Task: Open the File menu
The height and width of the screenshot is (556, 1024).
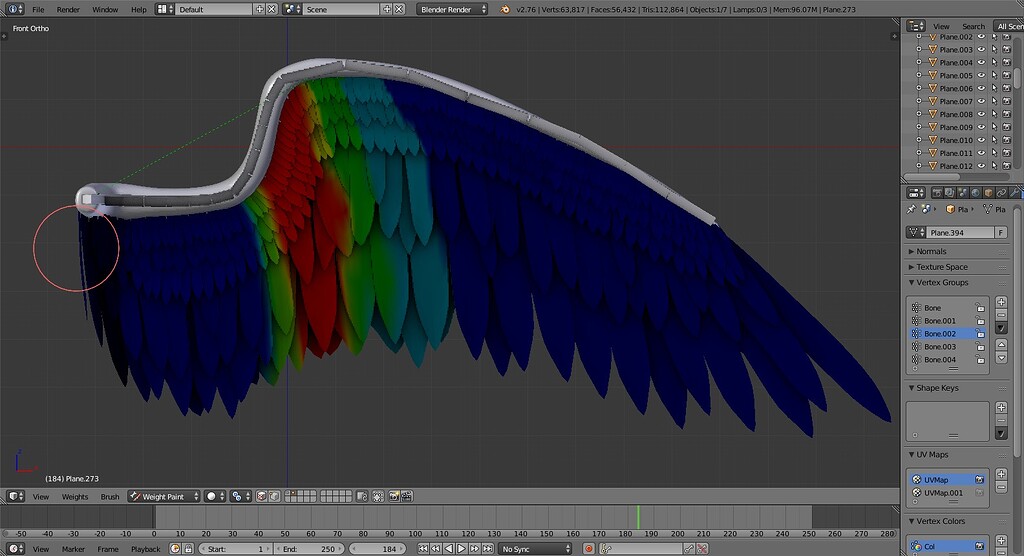Action: click(39, 9)
